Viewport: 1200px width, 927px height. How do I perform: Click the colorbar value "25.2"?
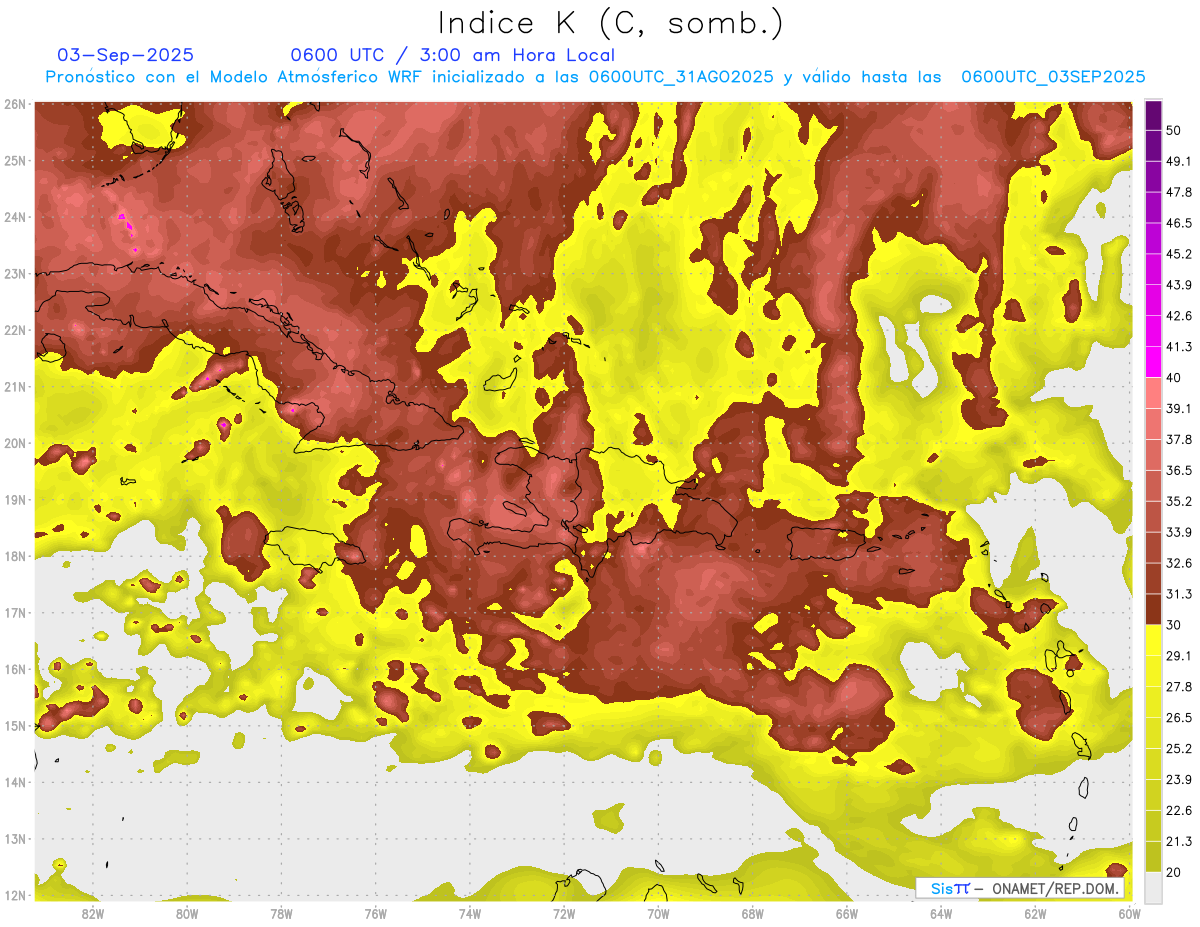pyautogui.click(x=1178, y=749)
